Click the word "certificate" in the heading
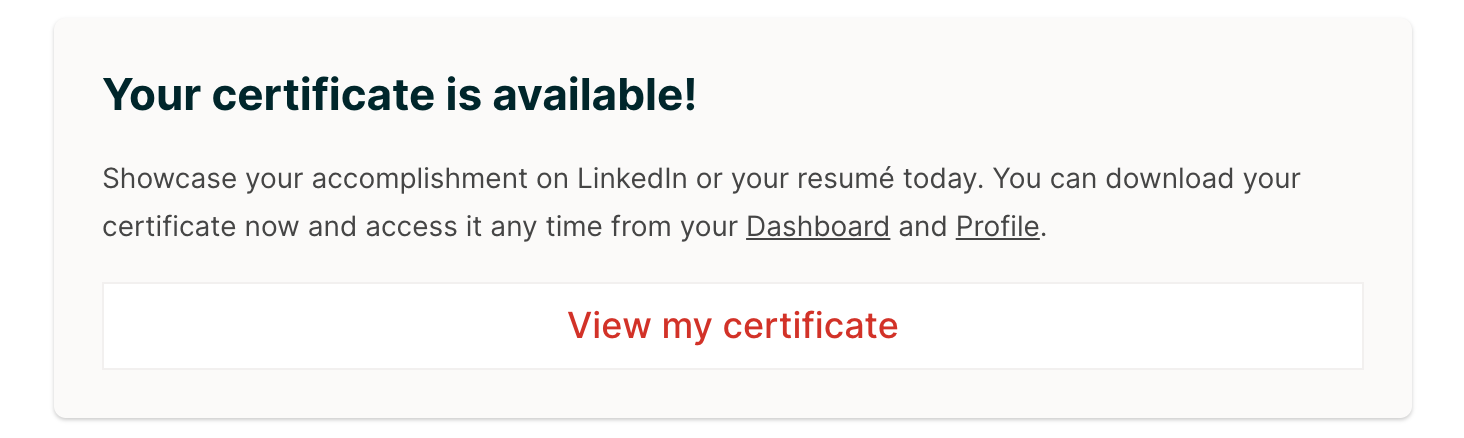This screenshot has height=438, width=1464. click(x=322, y=95)
